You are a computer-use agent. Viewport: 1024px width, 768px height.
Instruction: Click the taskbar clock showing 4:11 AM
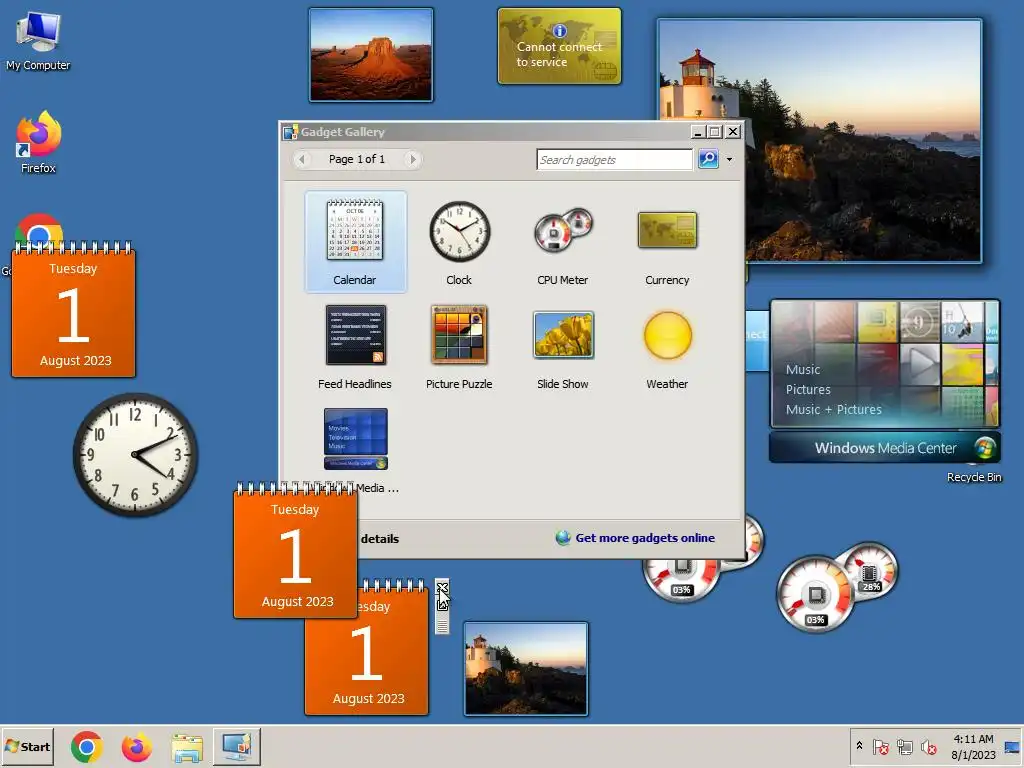(x=973, y=746)
